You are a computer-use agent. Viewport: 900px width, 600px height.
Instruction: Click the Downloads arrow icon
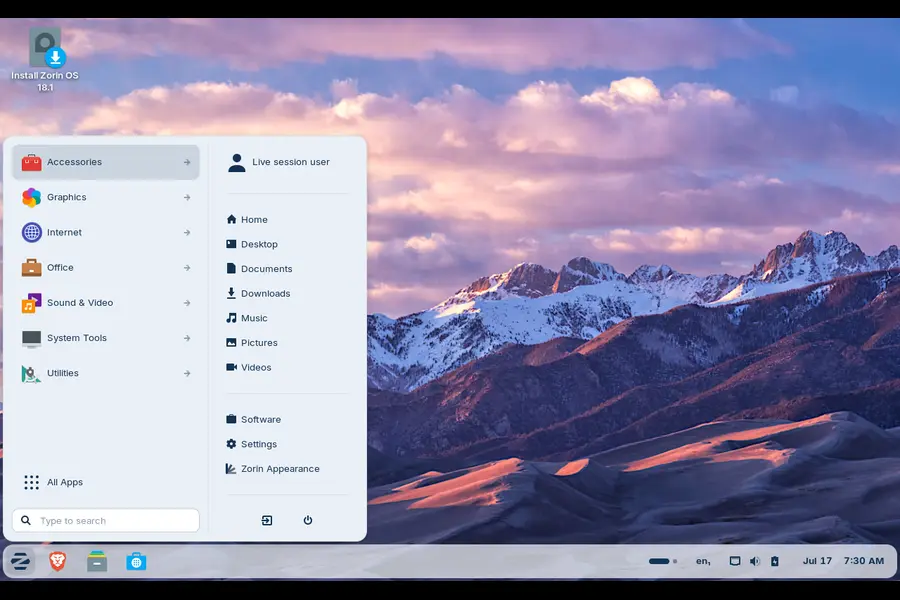(x=231, y=293)
